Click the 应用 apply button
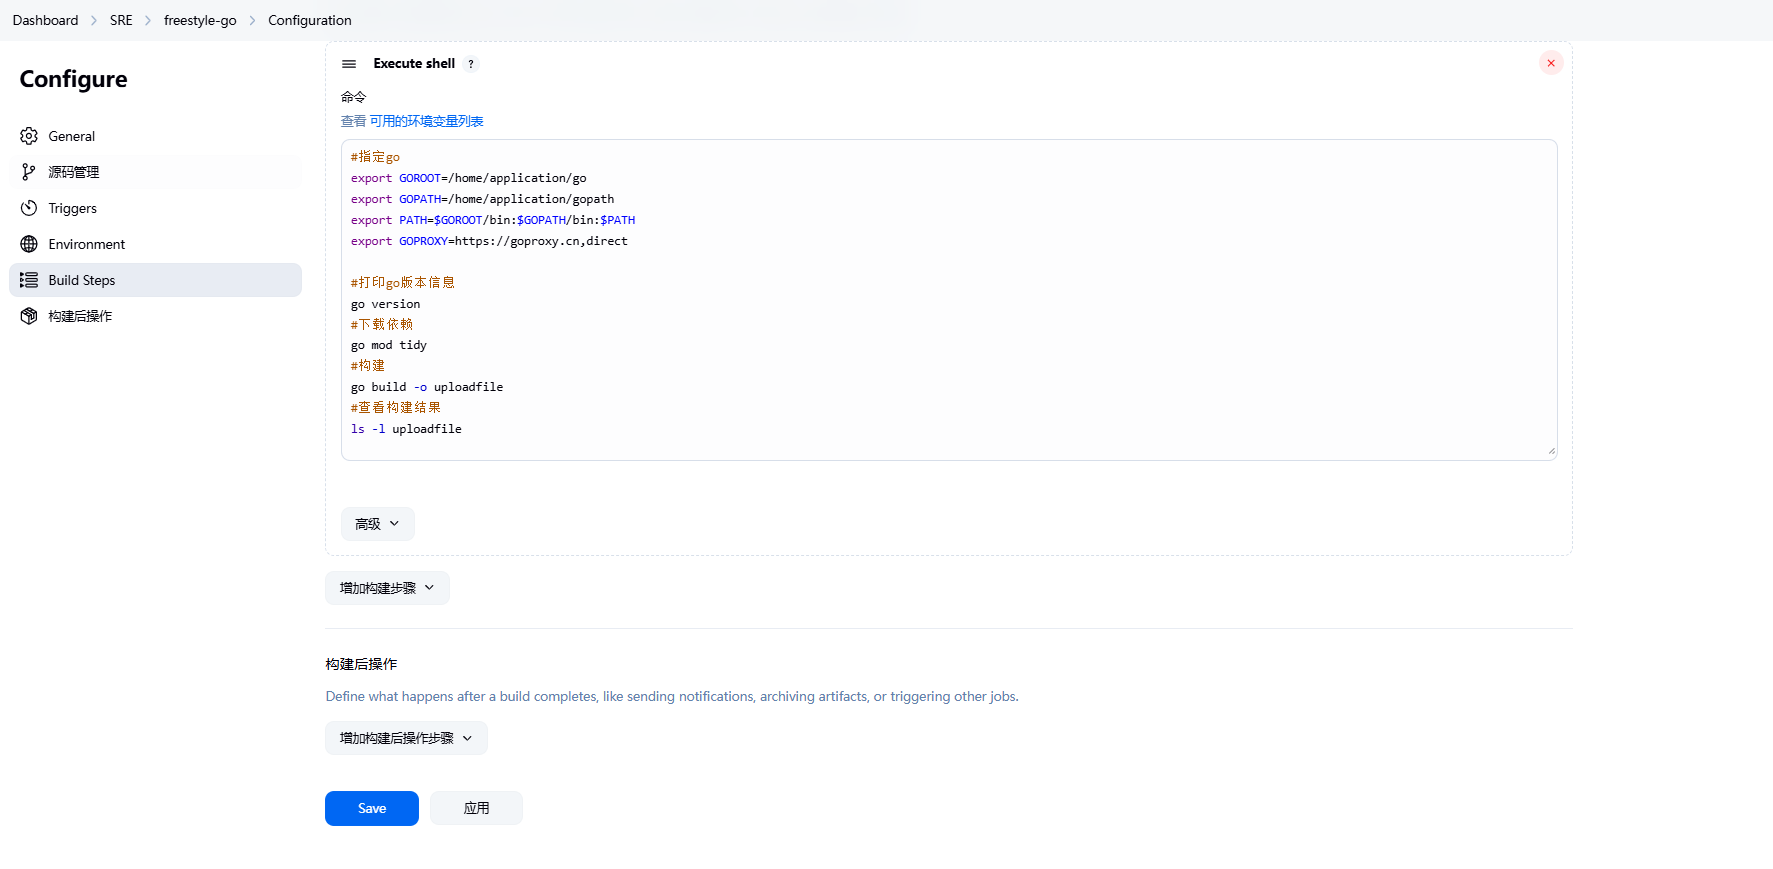1773x869 pixels. click(476, 808)
